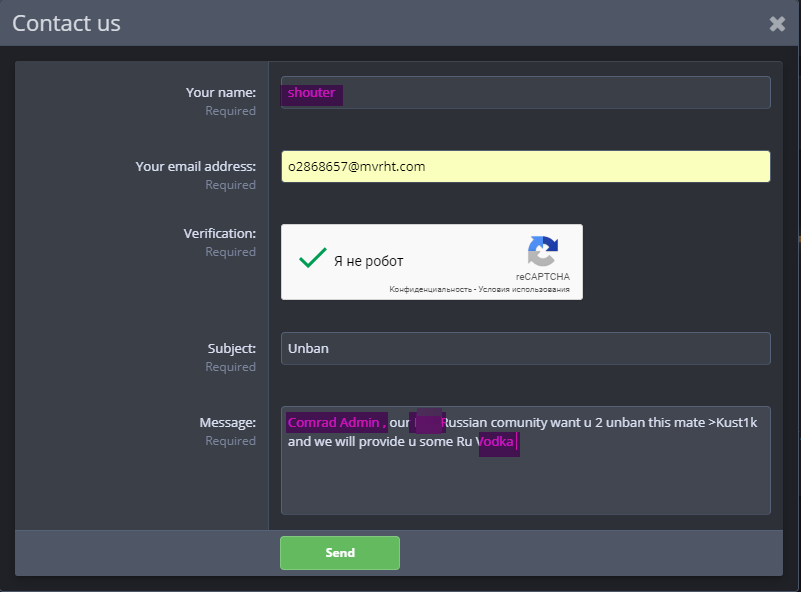This screenshot has width=801, height=592.
Task: Close the Contact us dialog
Action: pos(777,24)
